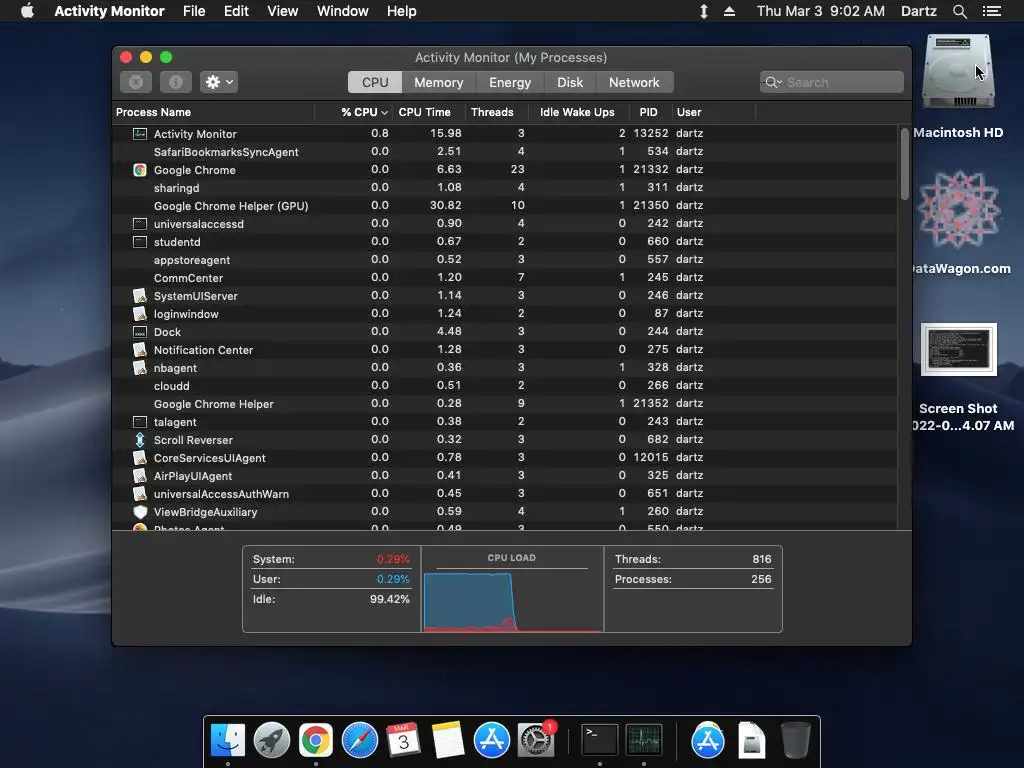Sort by Idle Wake Ups column header
This screenshot has height=768, width=1024.
click(x=577, y=112)
